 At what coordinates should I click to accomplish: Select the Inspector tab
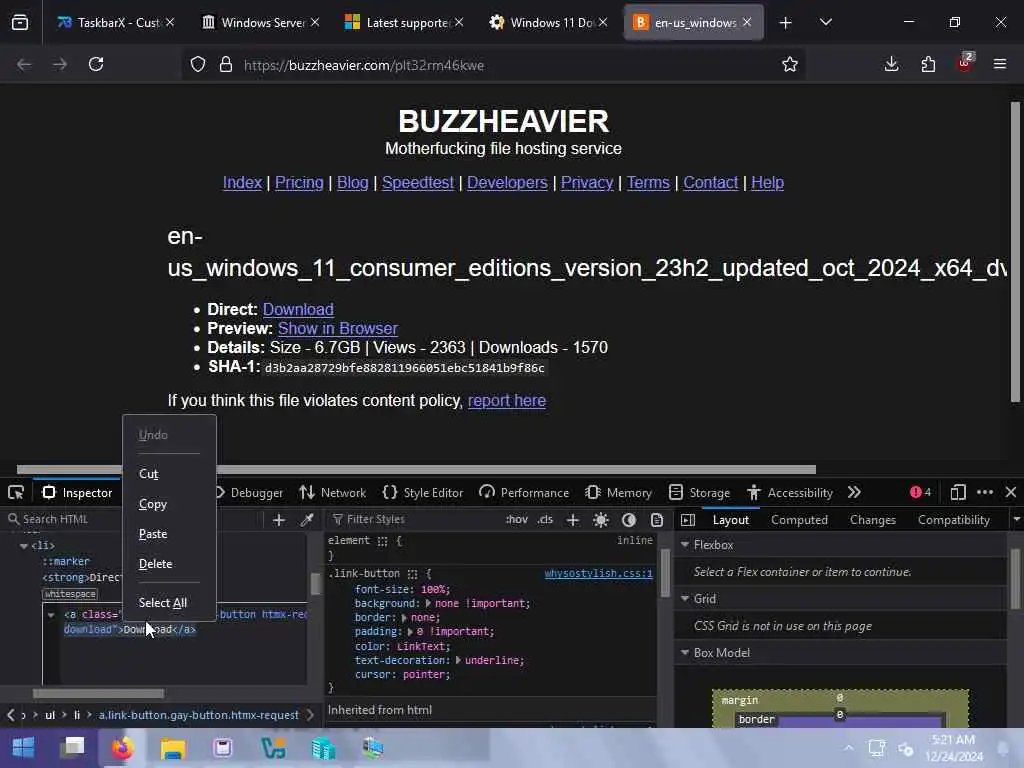[x=78, y=493]
